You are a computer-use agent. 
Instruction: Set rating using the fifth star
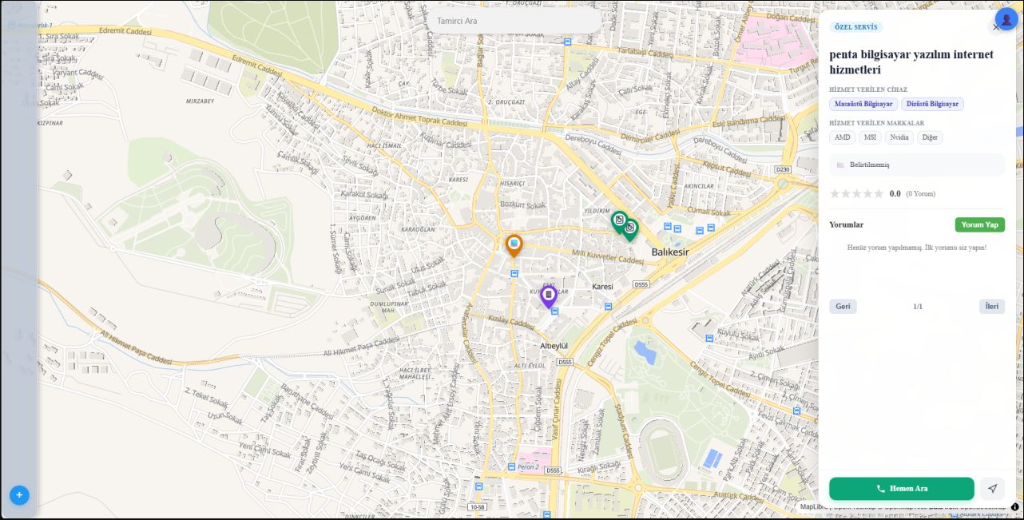click(x=878, y=194)
